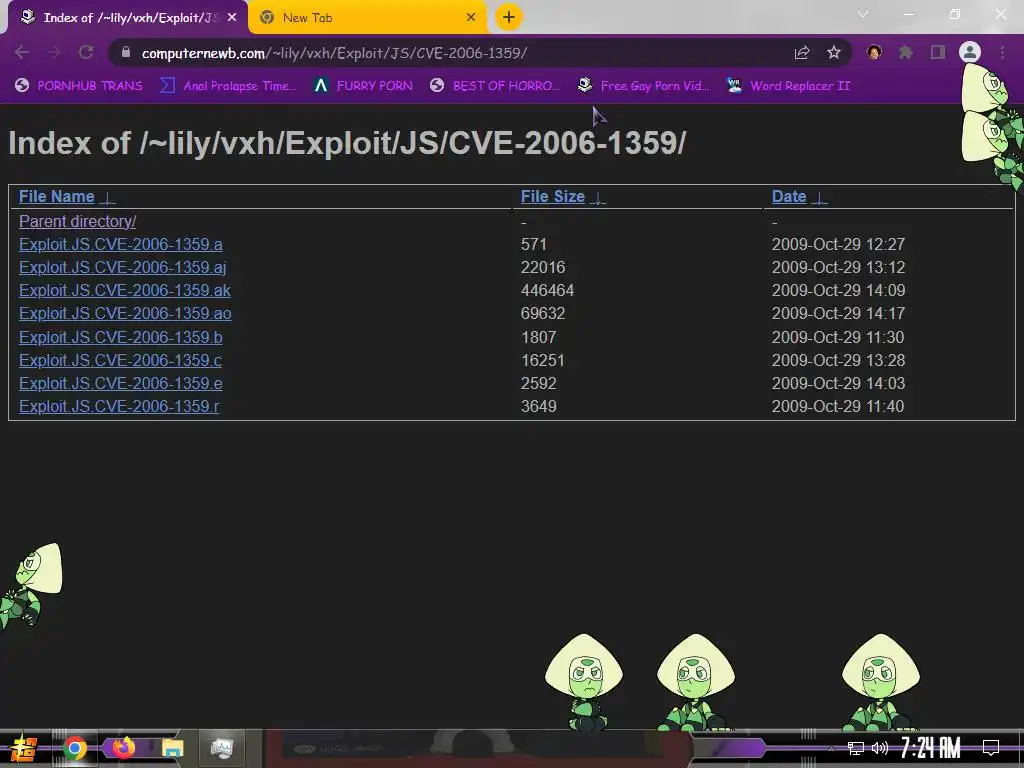Viewport: 1024px width, 768px height.
Task: Open the monitor app icon on taskbar
Action: pyautogui.click(x=222, y=748)
